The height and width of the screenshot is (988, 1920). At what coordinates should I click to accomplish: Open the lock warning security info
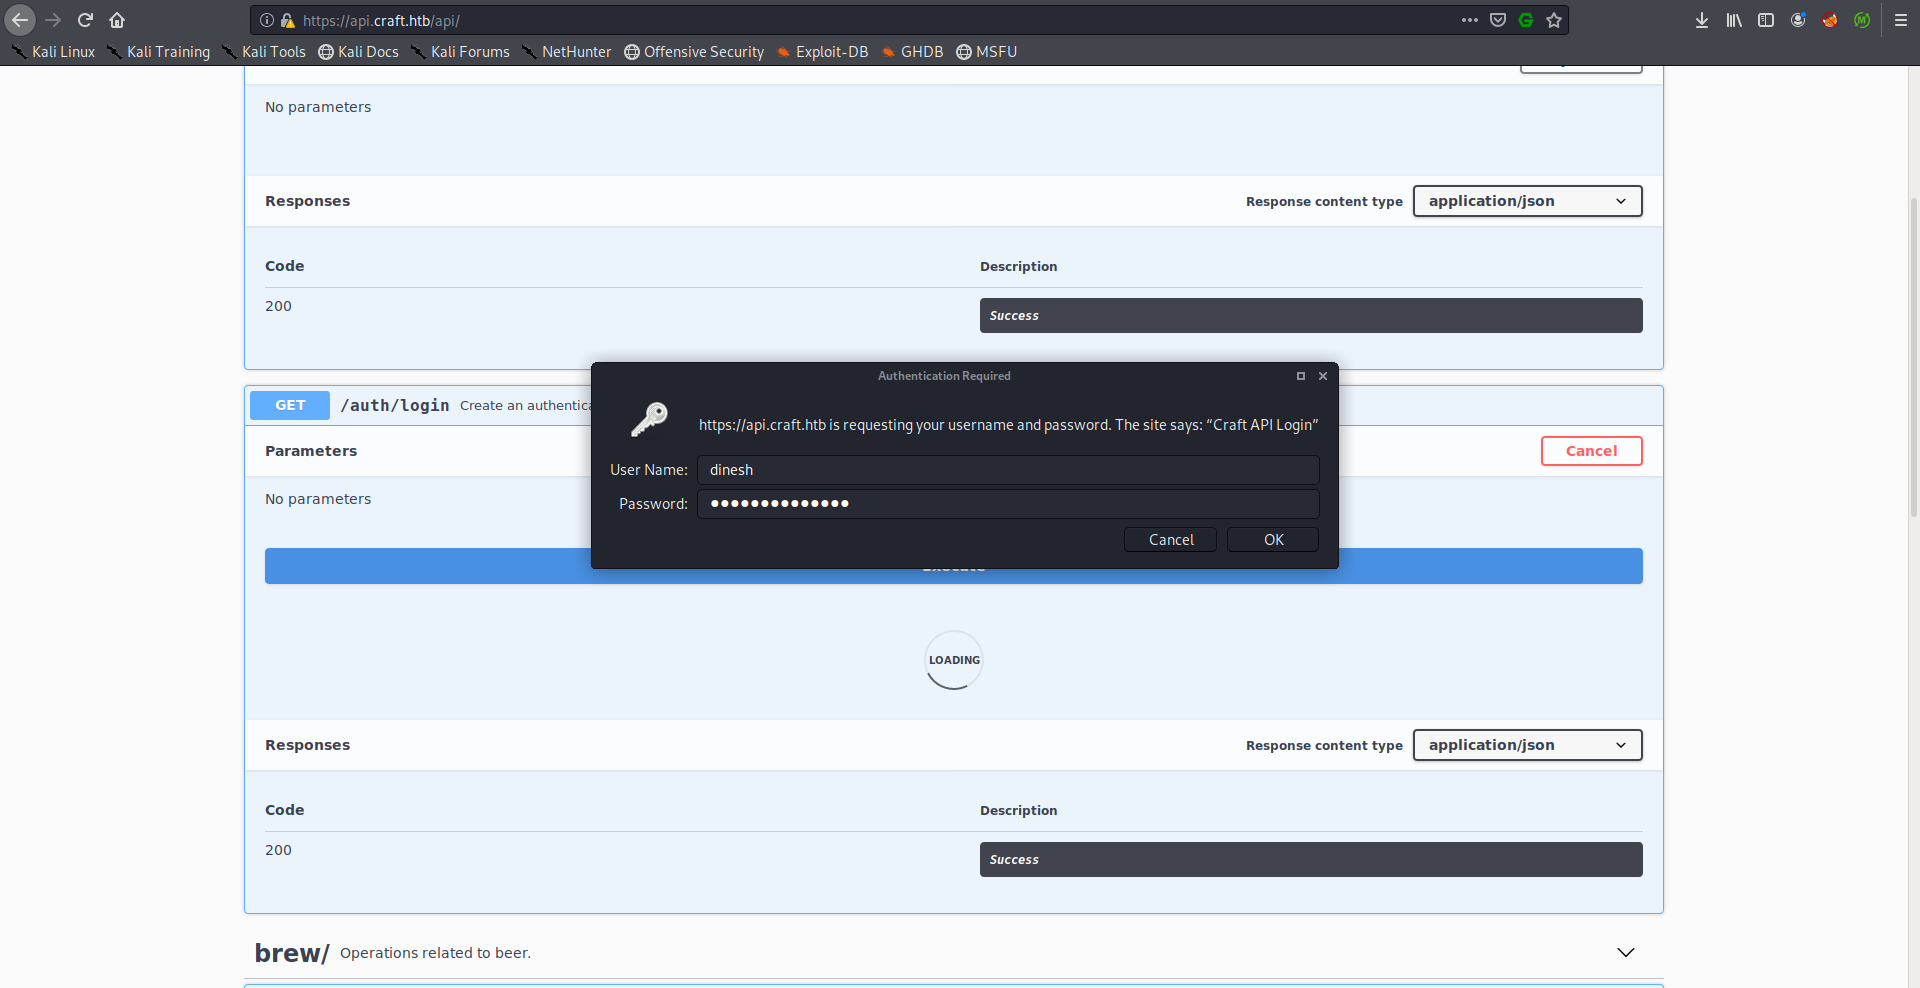[287, 20]
